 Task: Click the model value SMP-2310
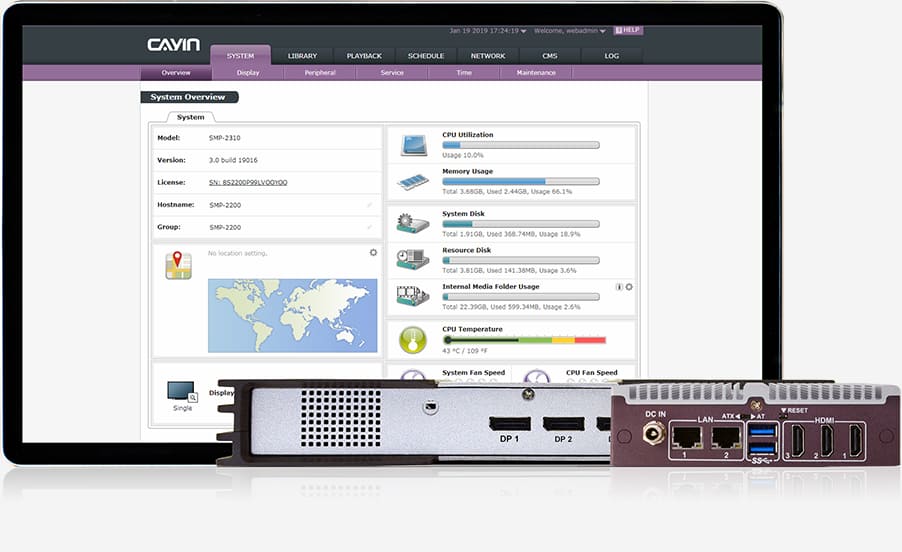(x=225, y=138)
